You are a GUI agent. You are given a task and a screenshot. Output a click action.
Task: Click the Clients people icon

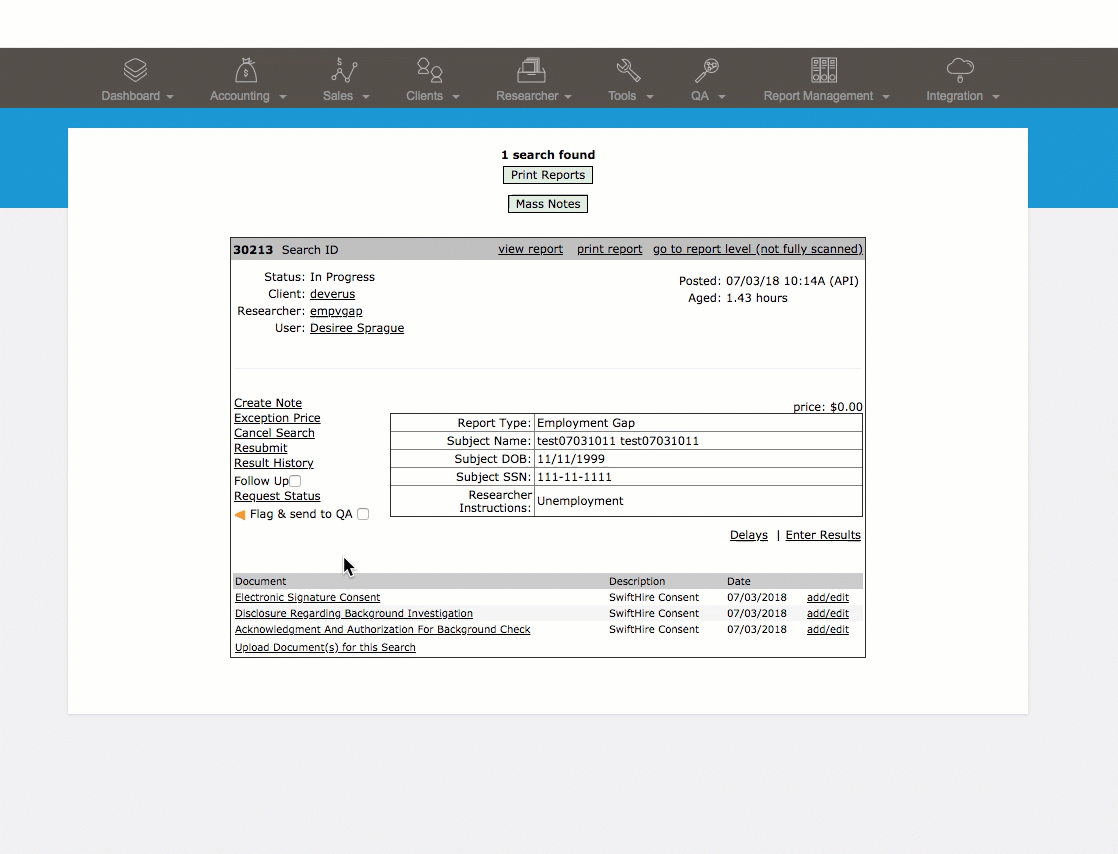pos(430,70)
